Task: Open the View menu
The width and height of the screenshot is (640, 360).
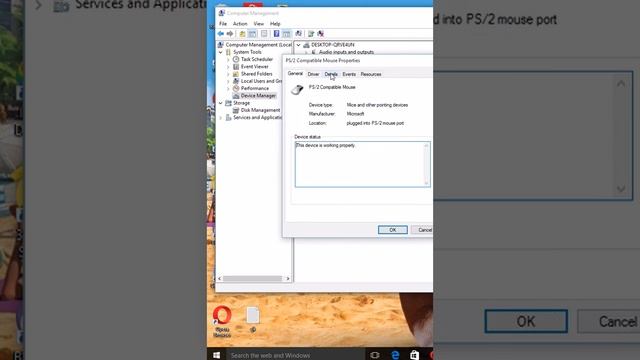Action: tap(258, 24)
